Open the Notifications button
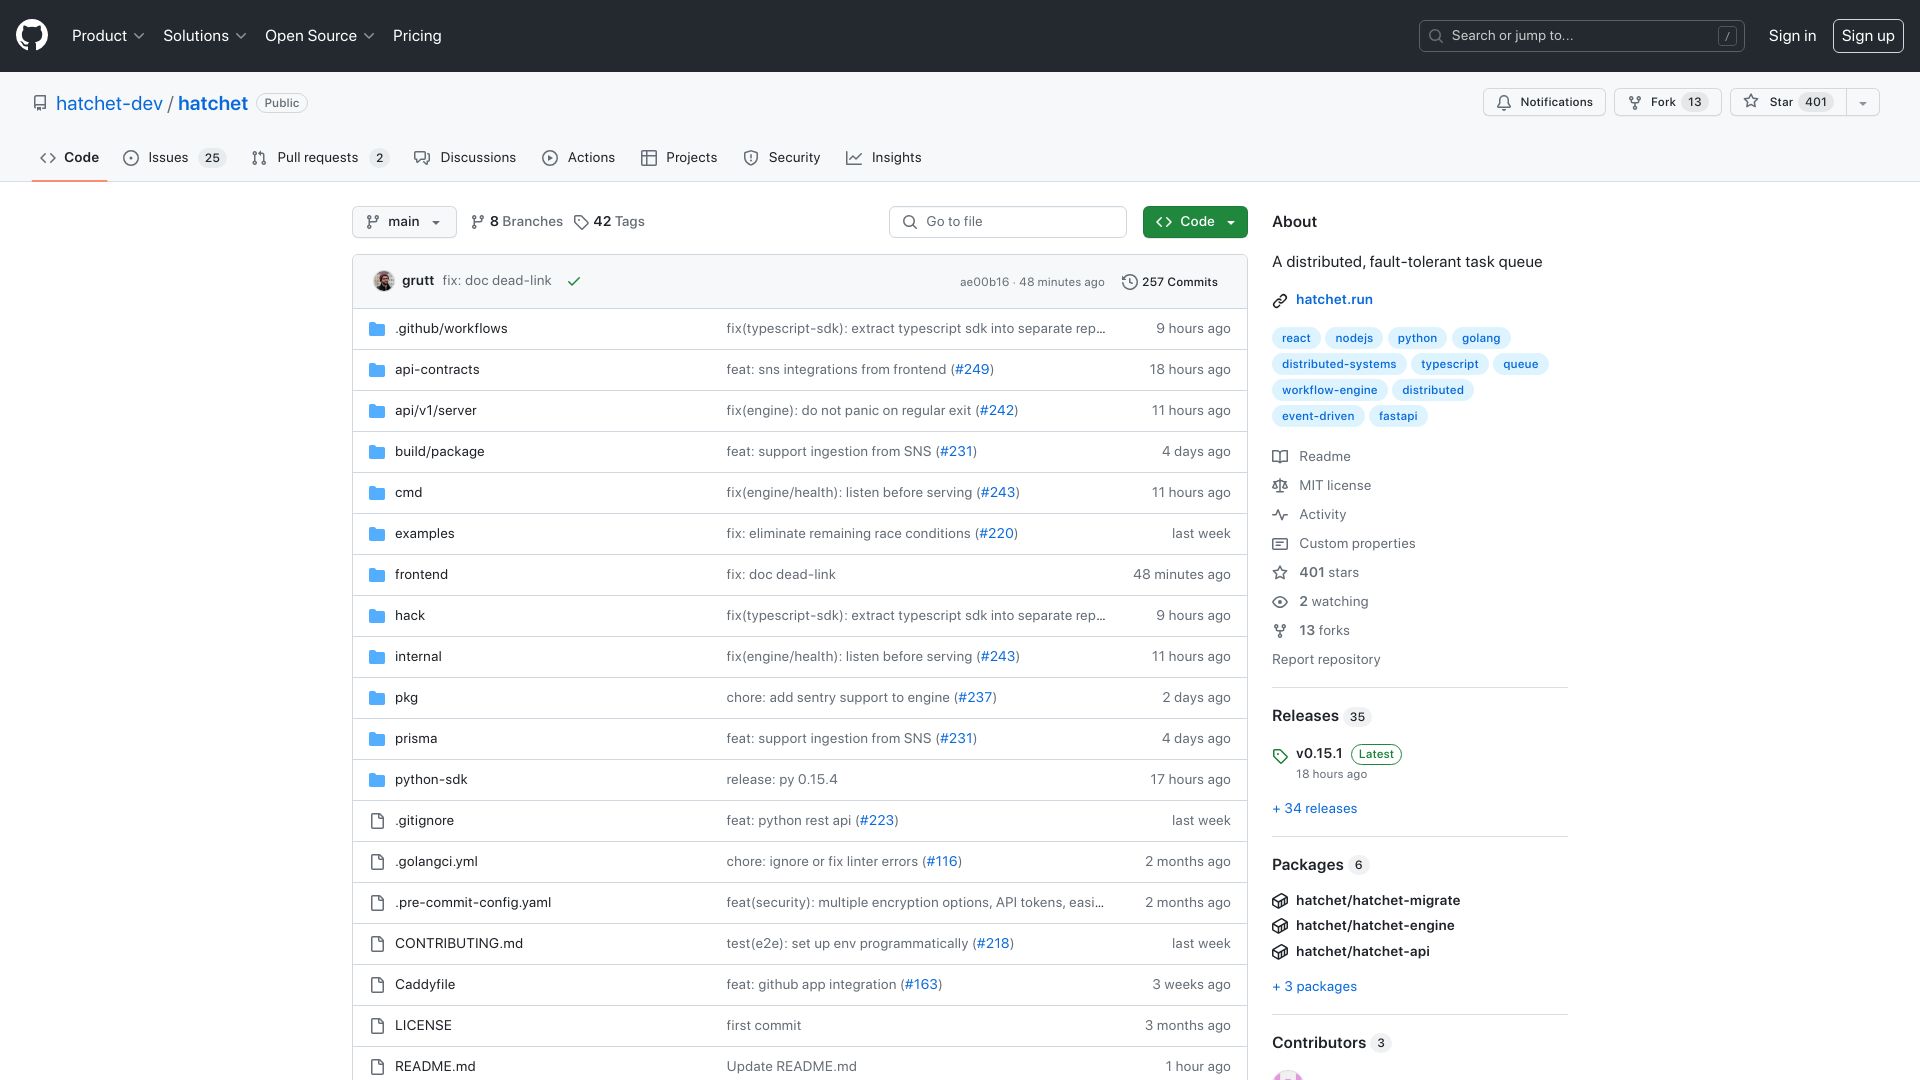 tap(1544, 102)
